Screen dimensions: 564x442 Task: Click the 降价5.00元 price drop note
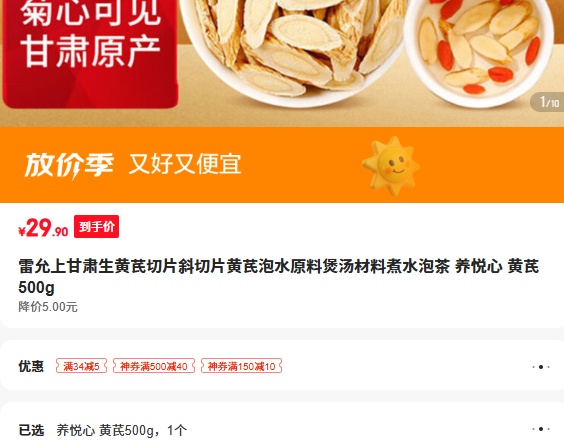(x=48, y=307)
